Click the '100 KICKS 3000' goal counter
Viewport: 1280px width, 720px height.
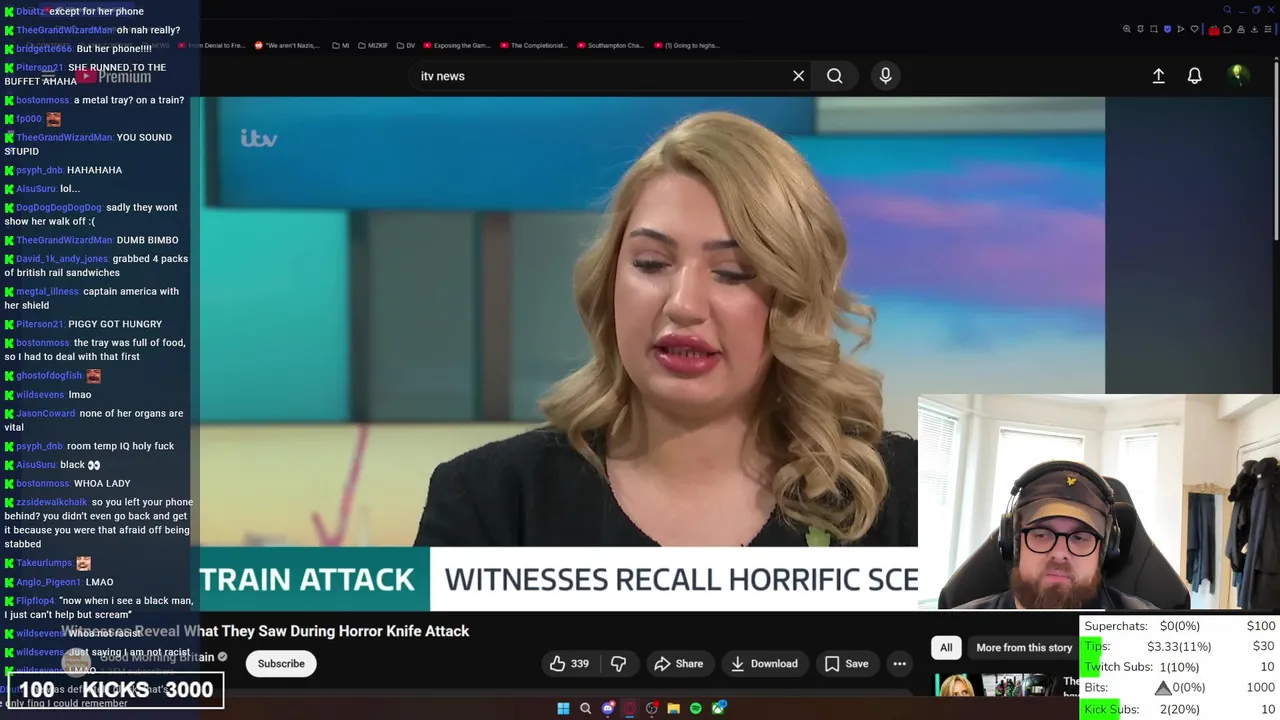coord(116,689)
